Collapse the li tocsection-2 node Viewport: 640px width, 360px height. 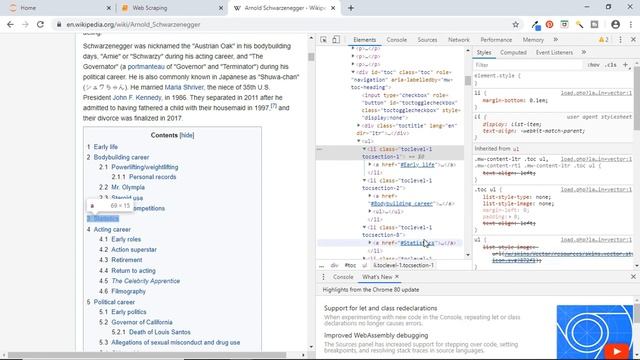click(364, 180)
